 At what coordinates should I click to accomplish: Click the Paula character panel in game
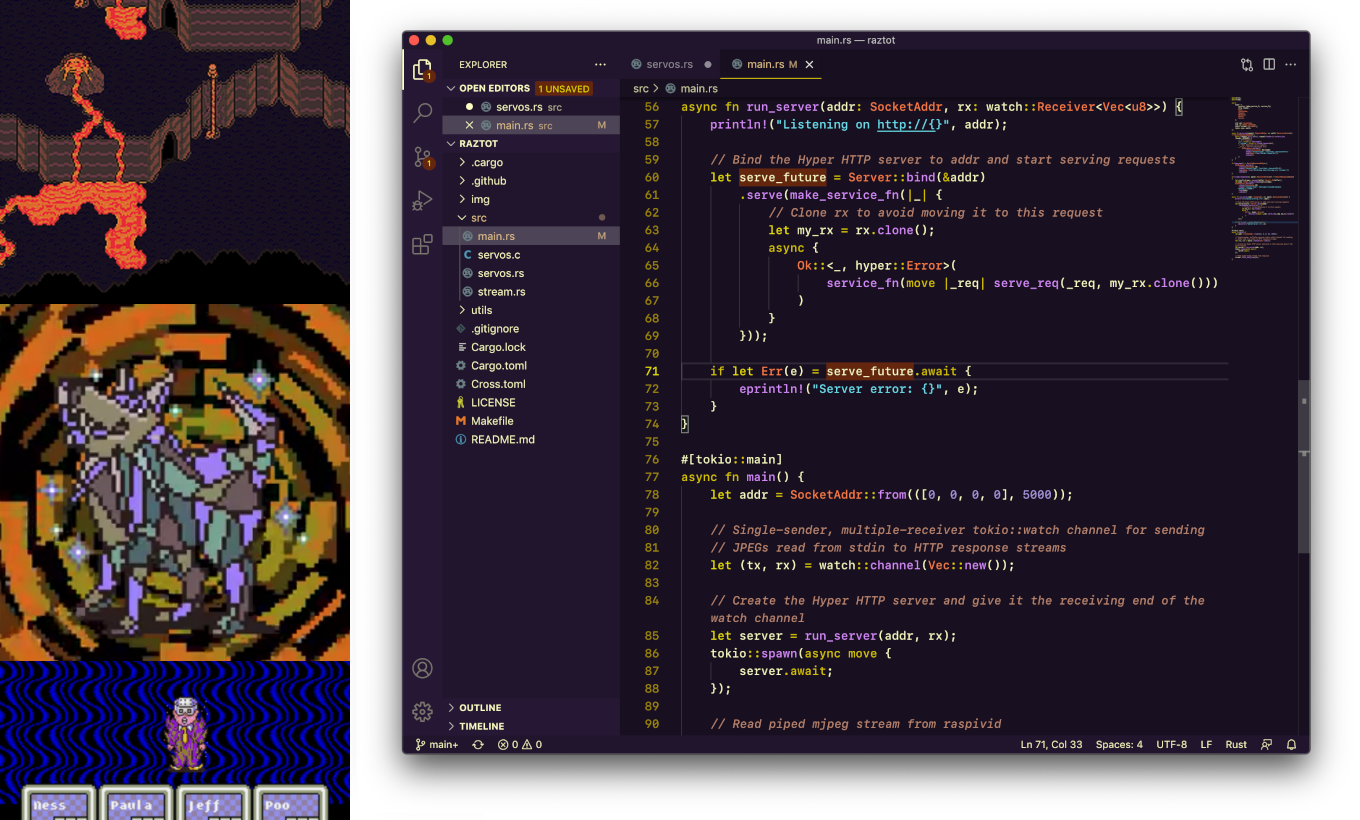pos(136,805)
